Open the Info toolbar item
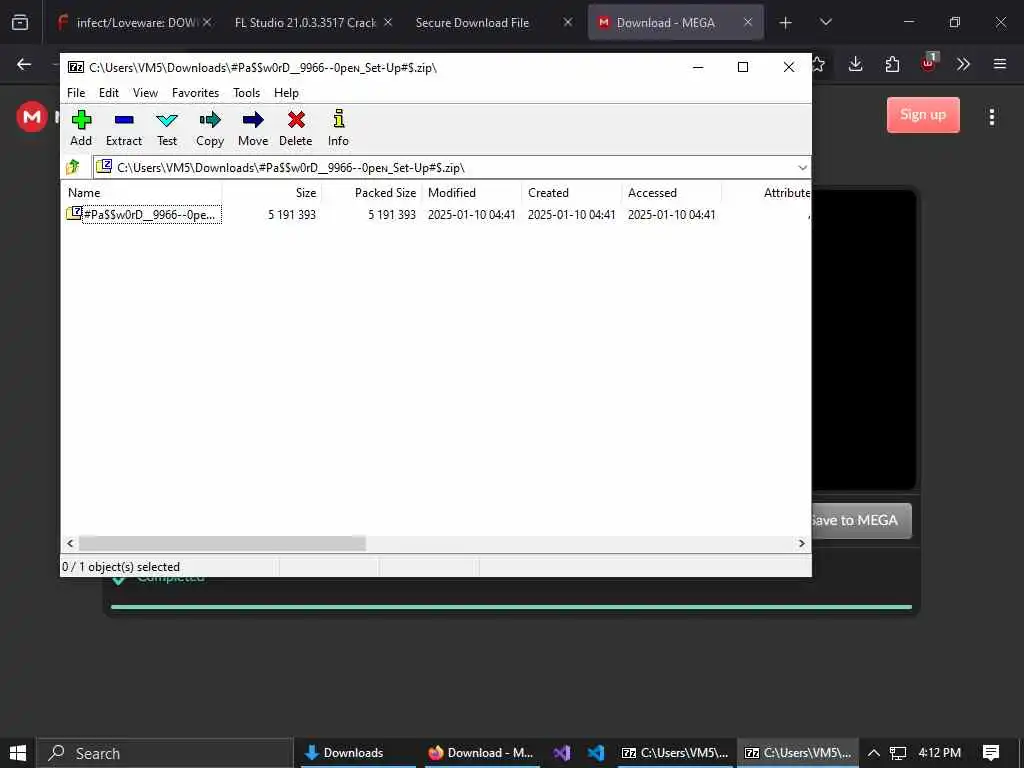 pos(338,128)
